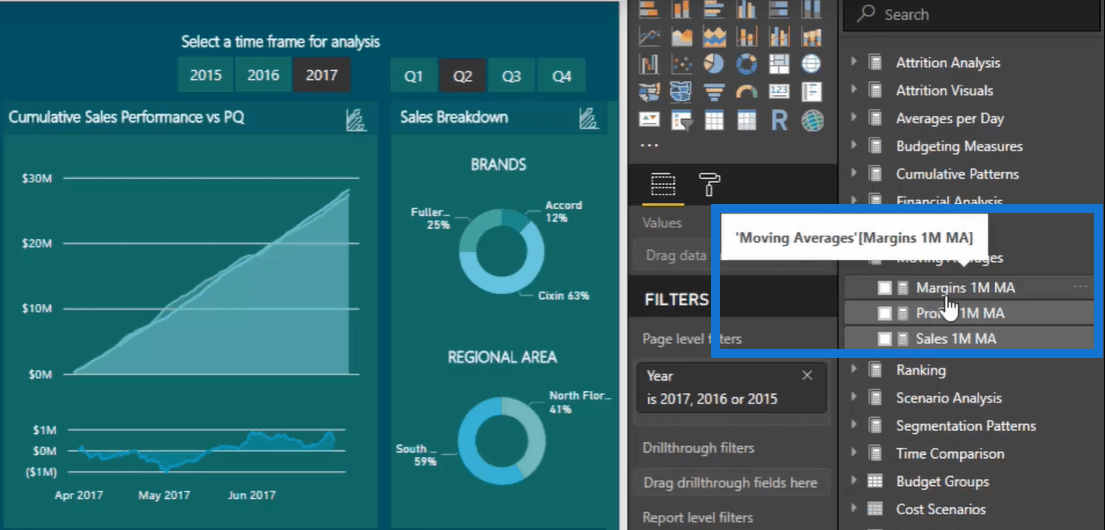Select the Line chart visualization

pyautogui.click(x=649, y=36)
